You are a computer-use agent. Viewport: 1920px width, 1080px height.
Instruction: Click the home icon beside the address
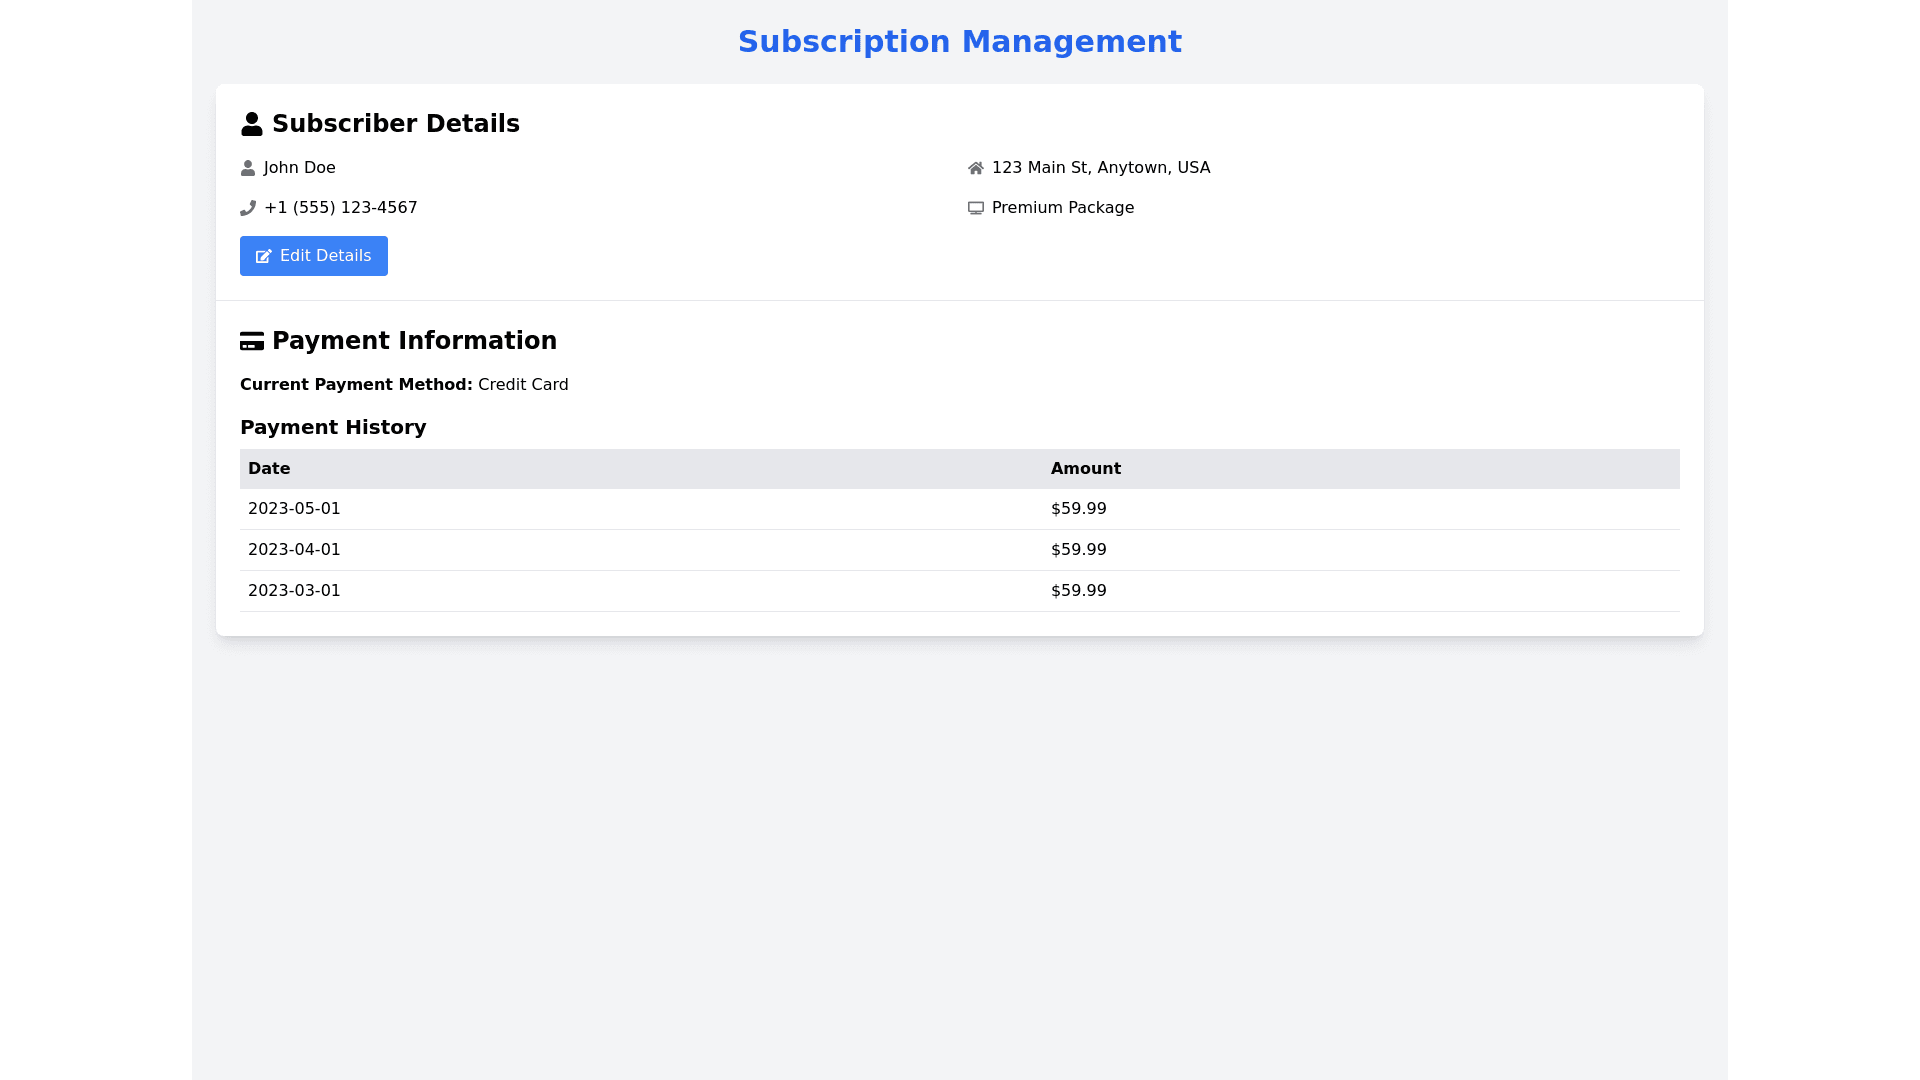pyautogui.click(x=976, y=168)
